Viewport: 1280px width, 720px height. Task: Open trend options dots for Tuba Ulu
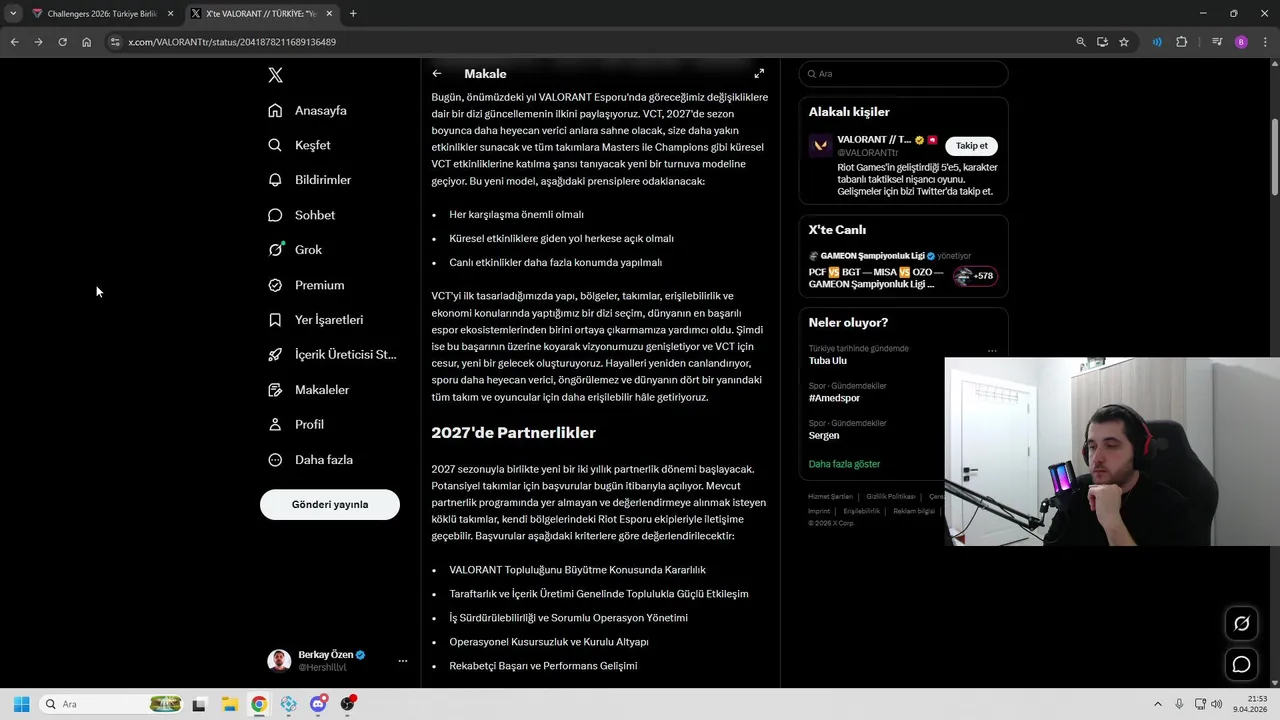[992, 351]
